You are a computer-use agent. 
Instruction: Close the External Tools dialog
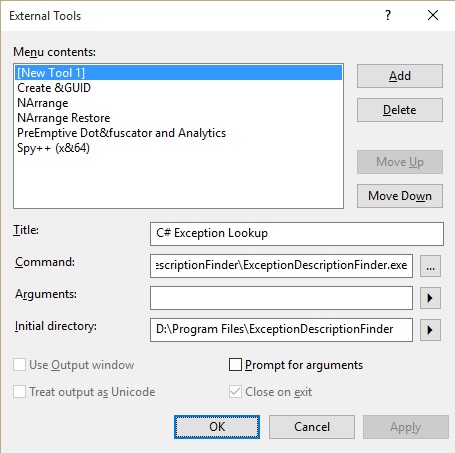[x=433, y=15]
